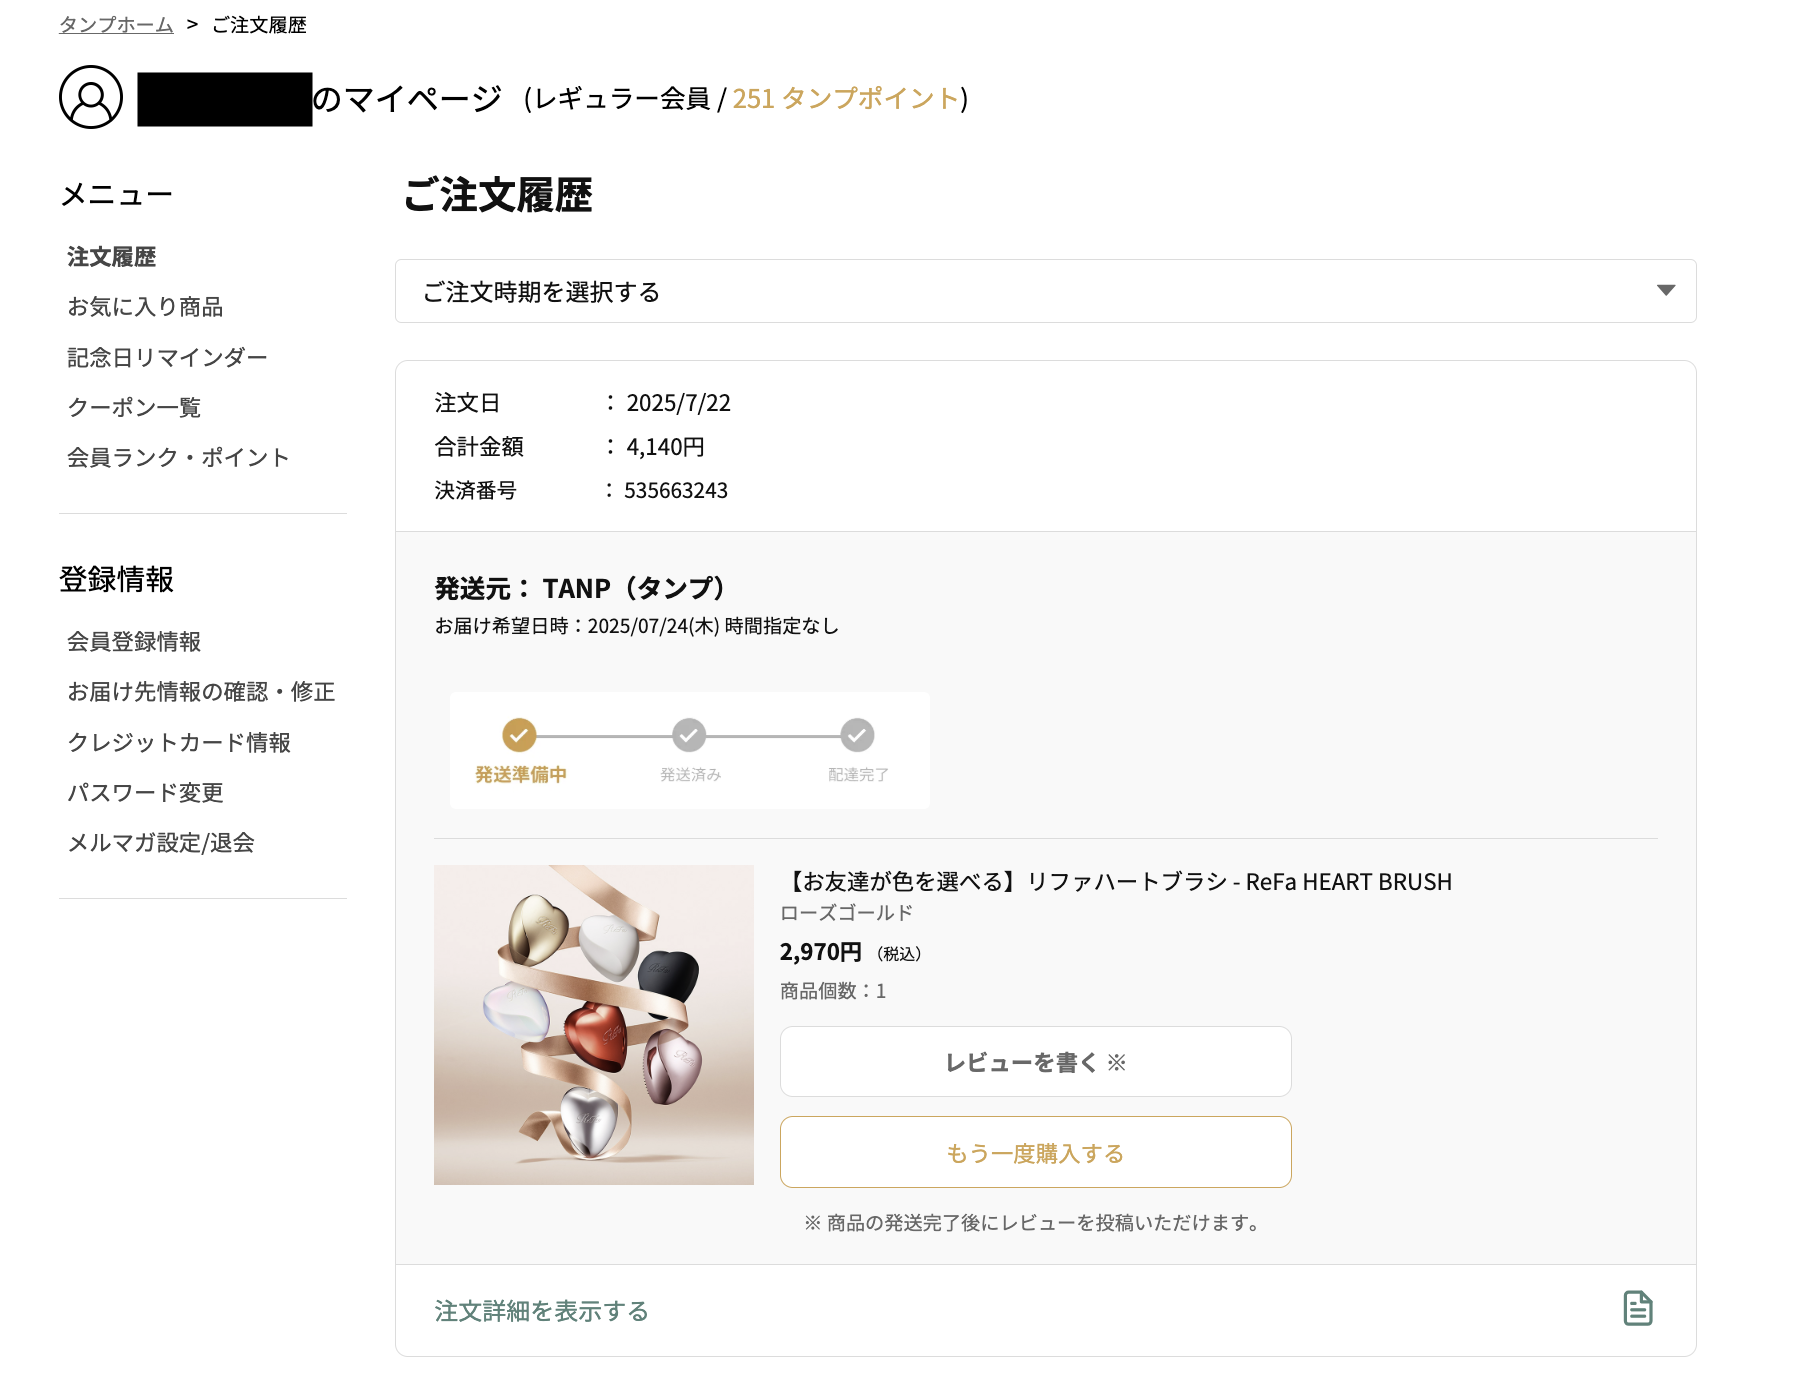The height and width of the screenshot is (1390, 1794).
Task: Select 注文履歴 in the menu
Action: coord(110,257)
